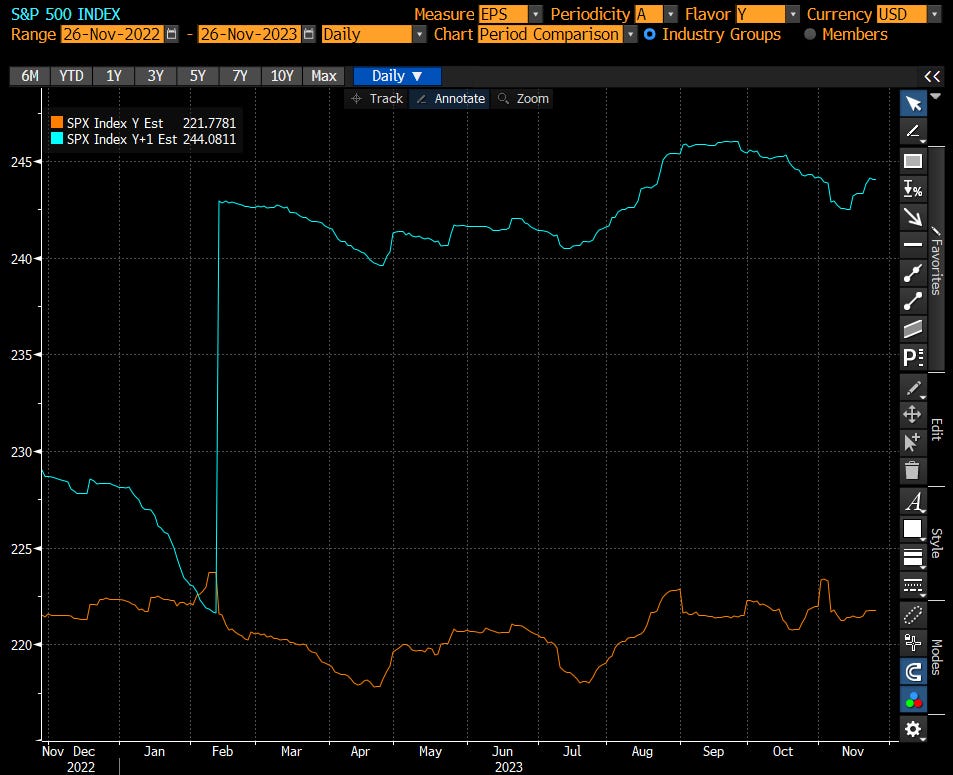Click the Sep x-axis month label
The width and height of the screenshot is (953, 775).
[x=713, y=751]
